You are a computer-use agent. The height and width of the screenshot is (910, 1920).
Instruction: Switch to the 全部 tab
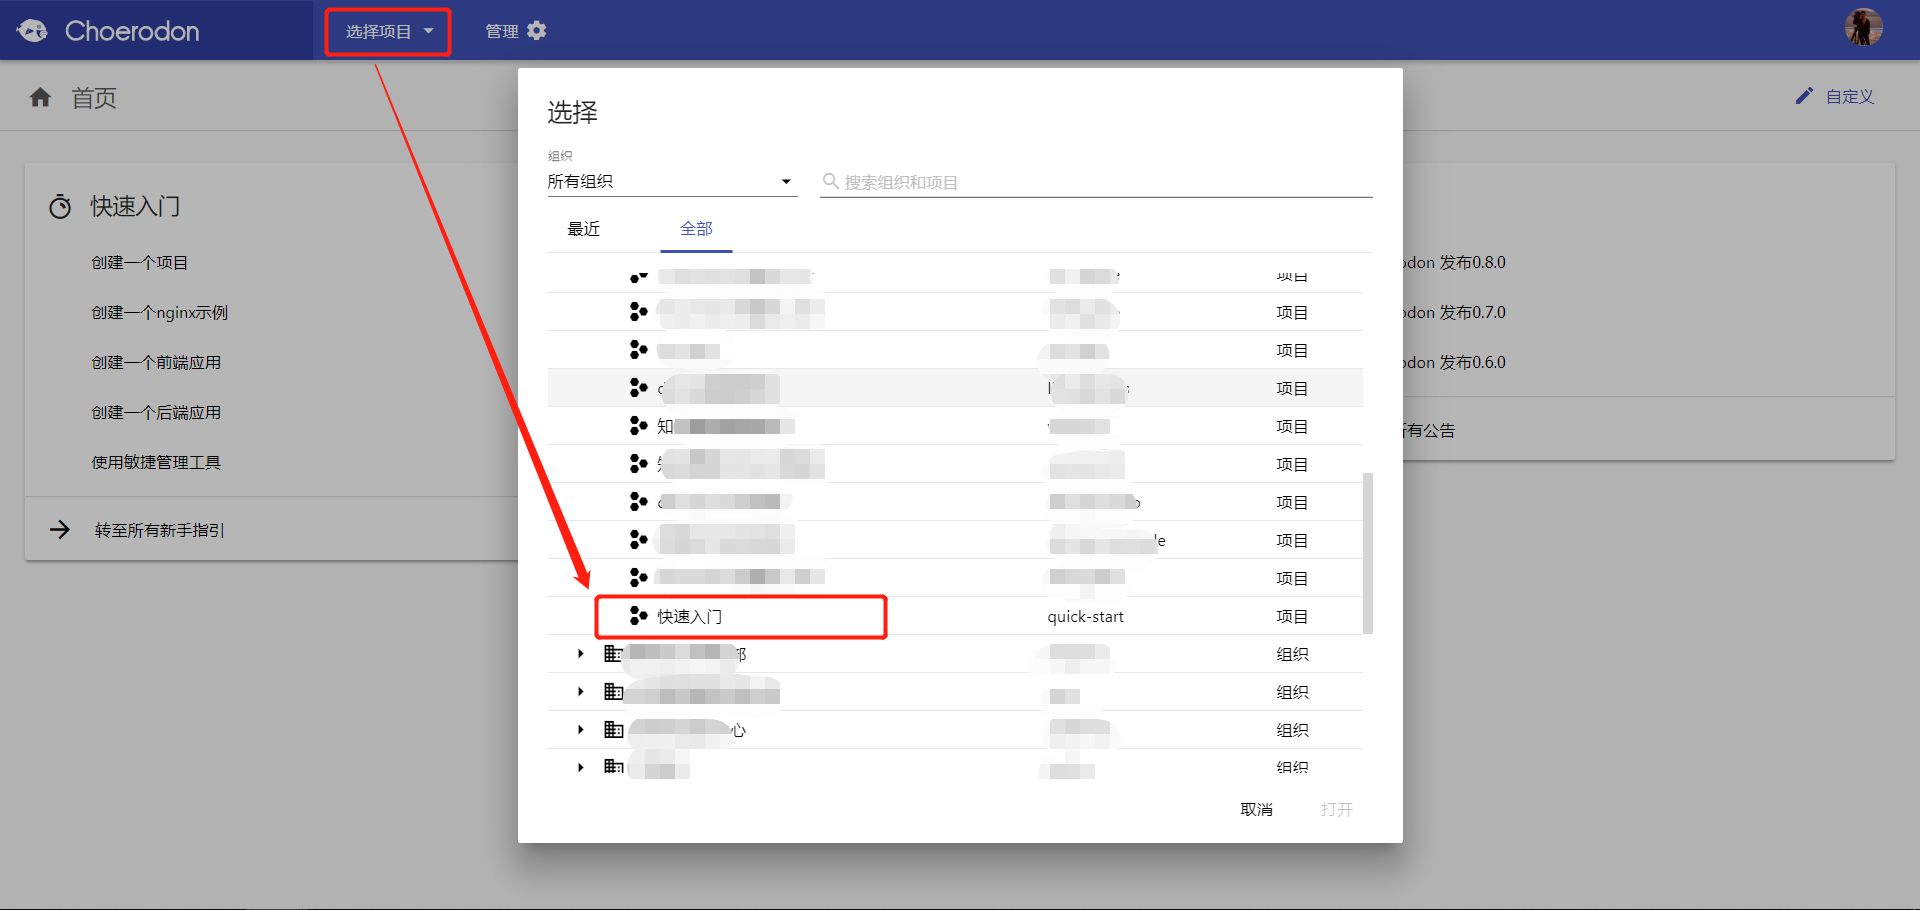(x=696, y=229)
